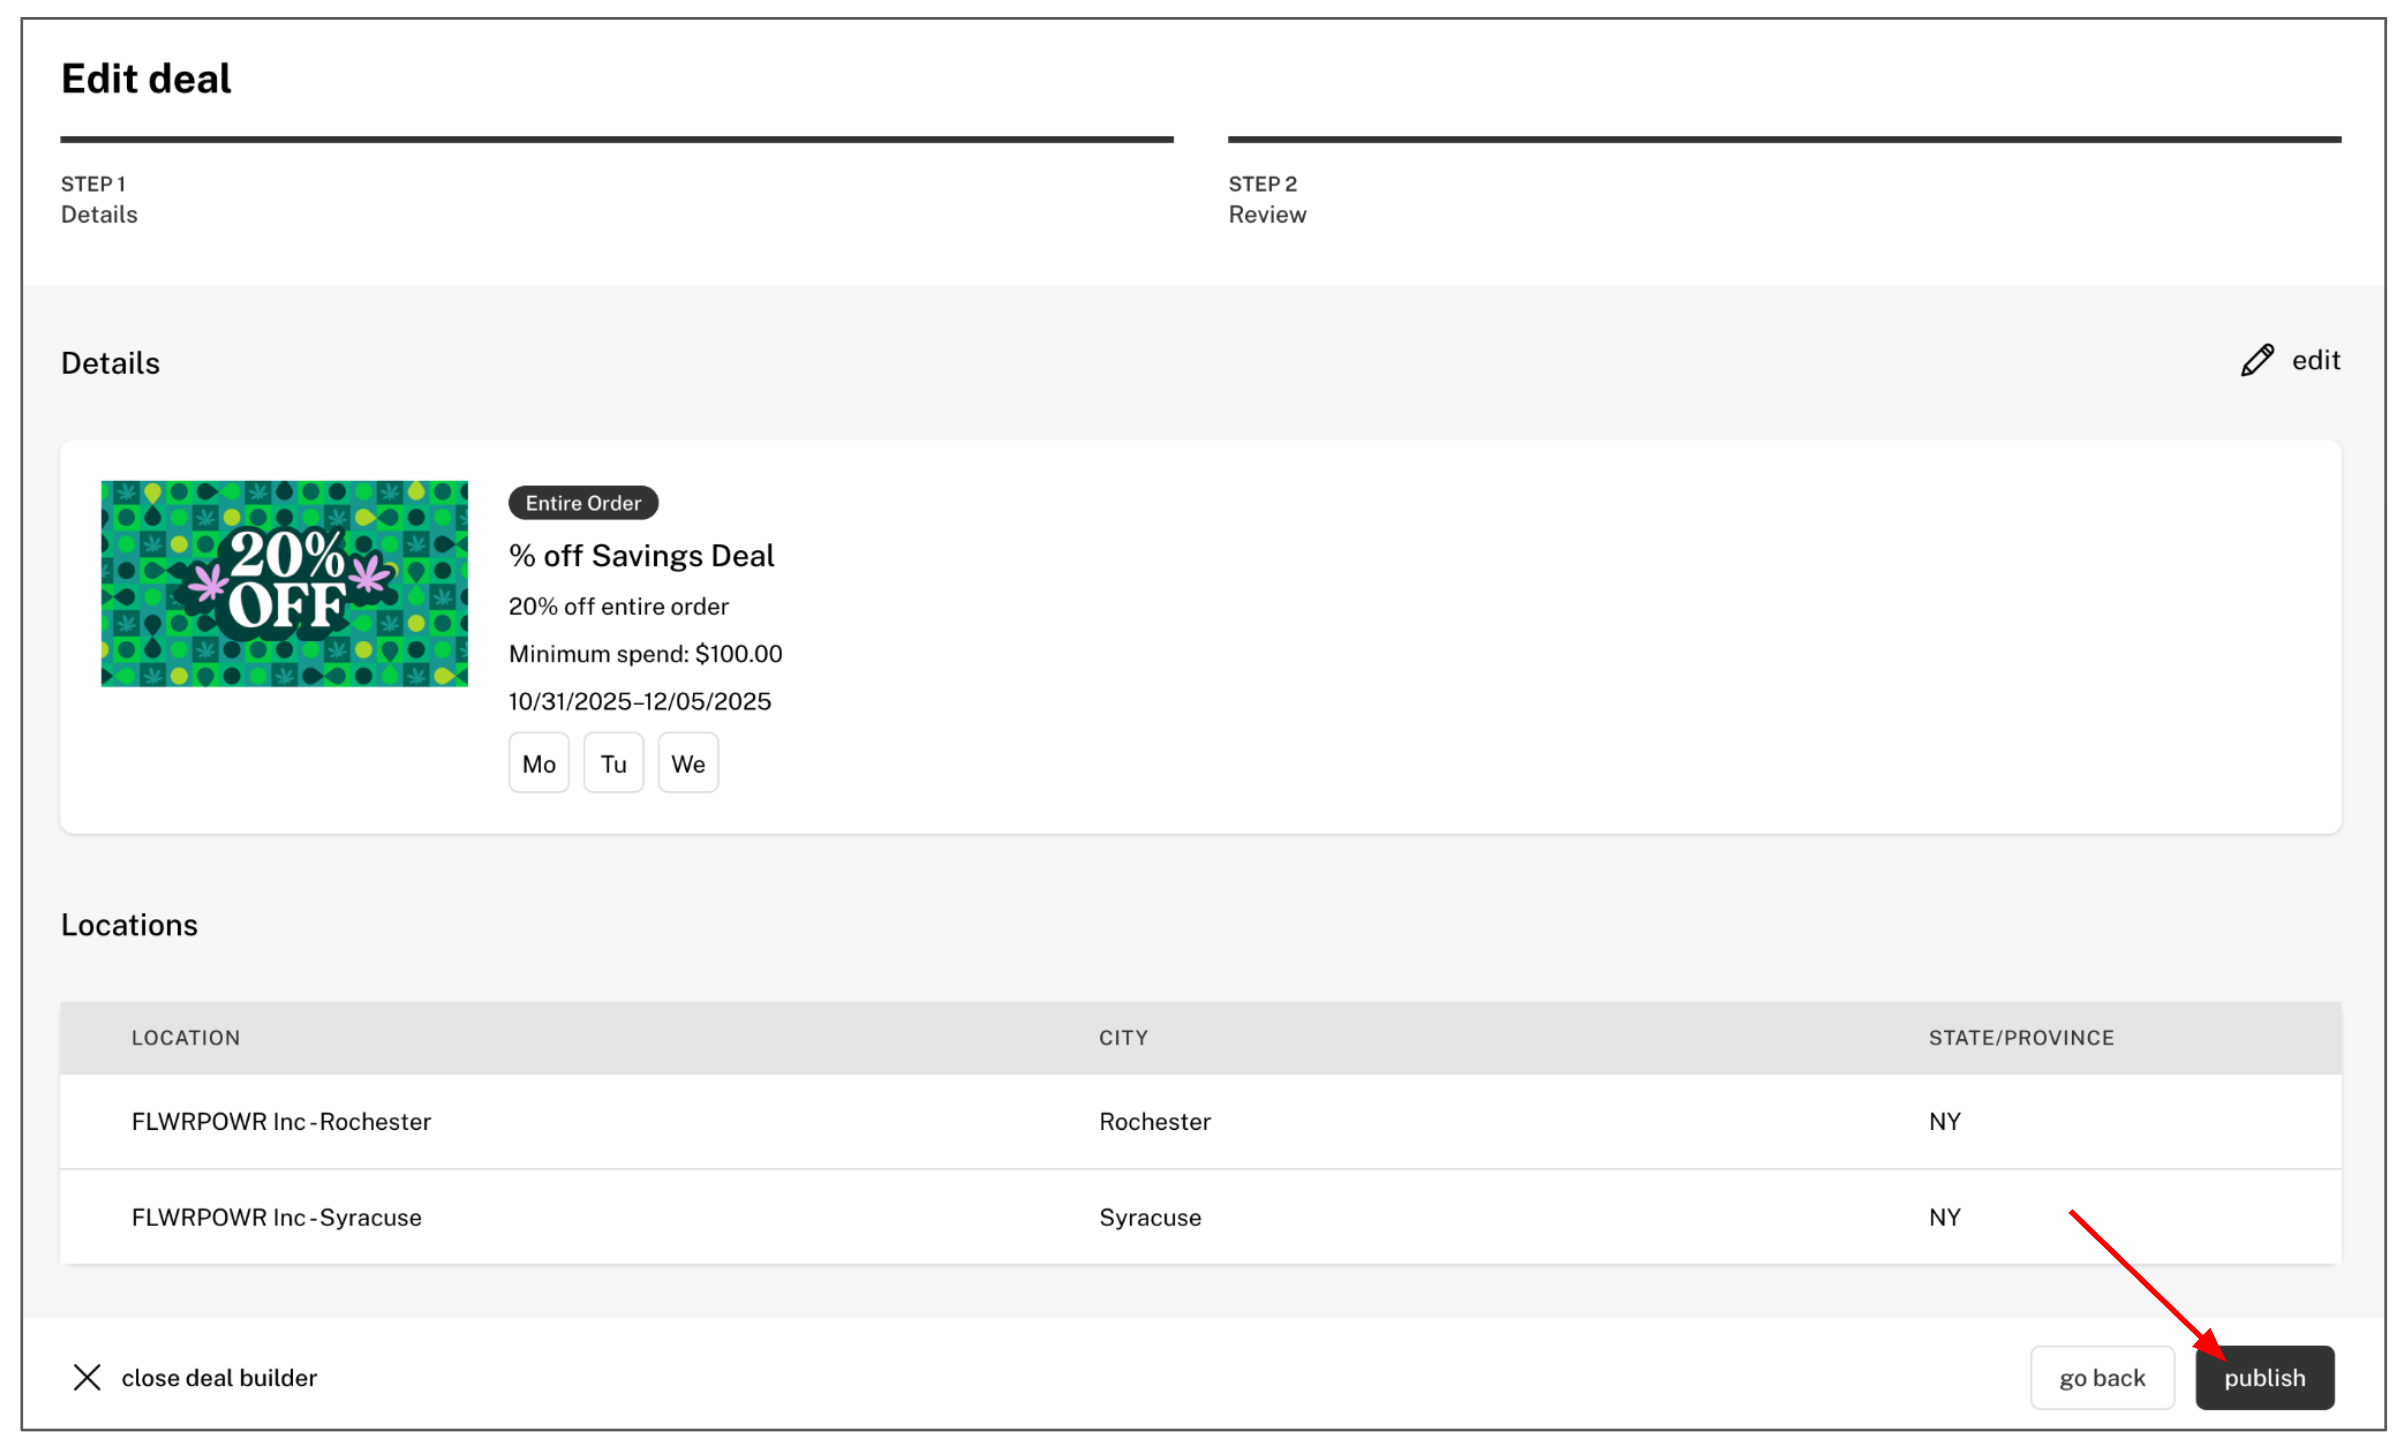Click the Step 1 progress bar

click(616, 140)
